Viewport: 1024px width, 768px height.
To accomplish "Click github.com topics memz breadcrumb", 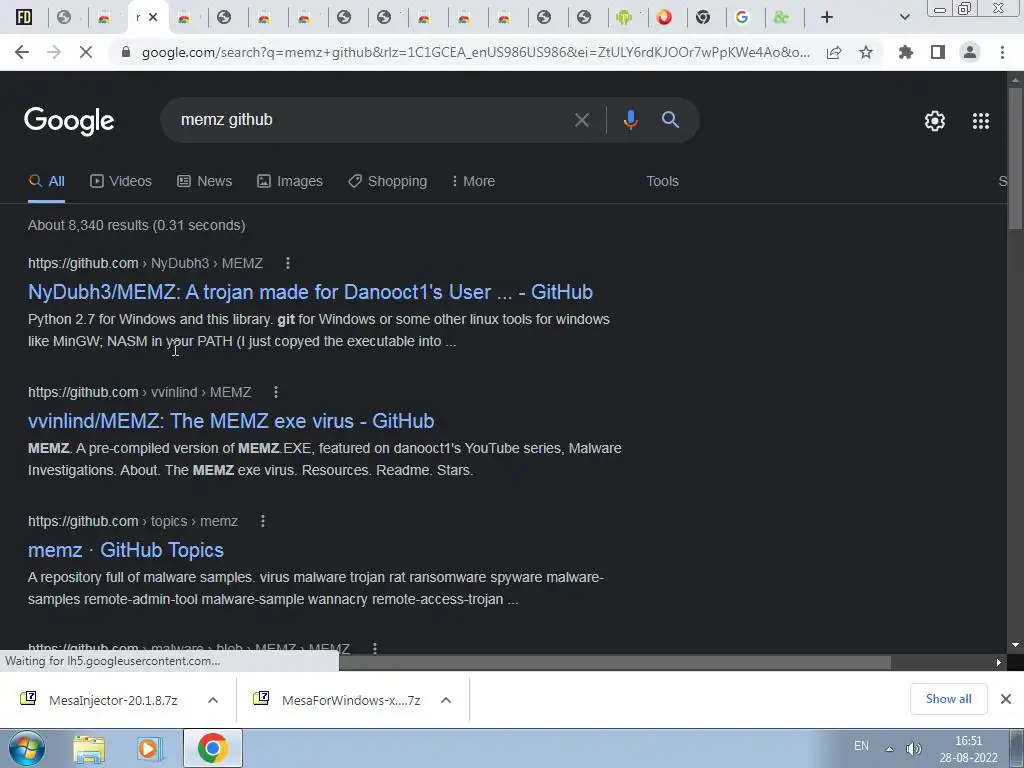I will [x=133, y=521].
